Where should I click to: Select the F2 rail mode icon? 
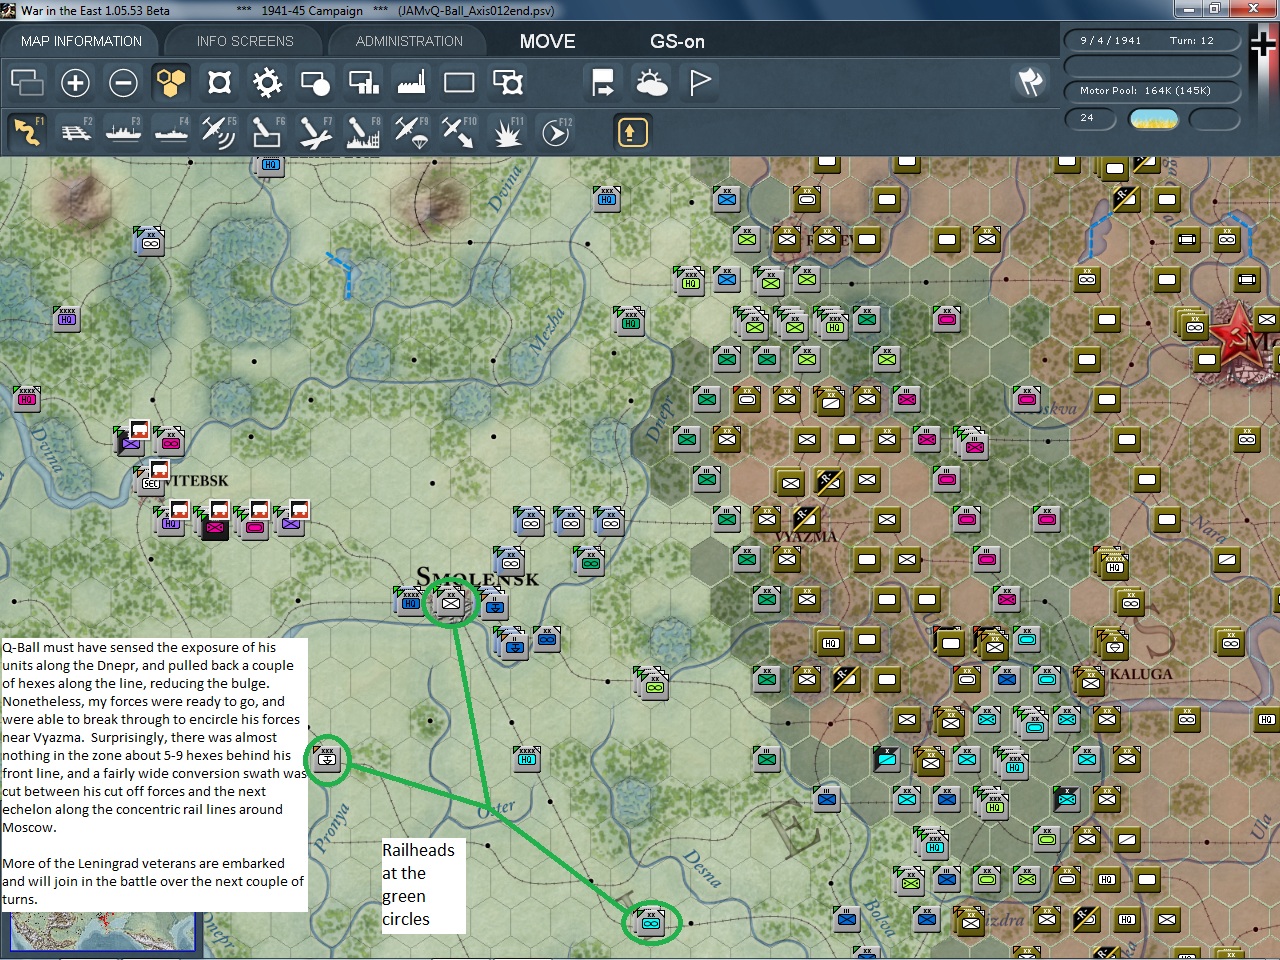(75, 132)
